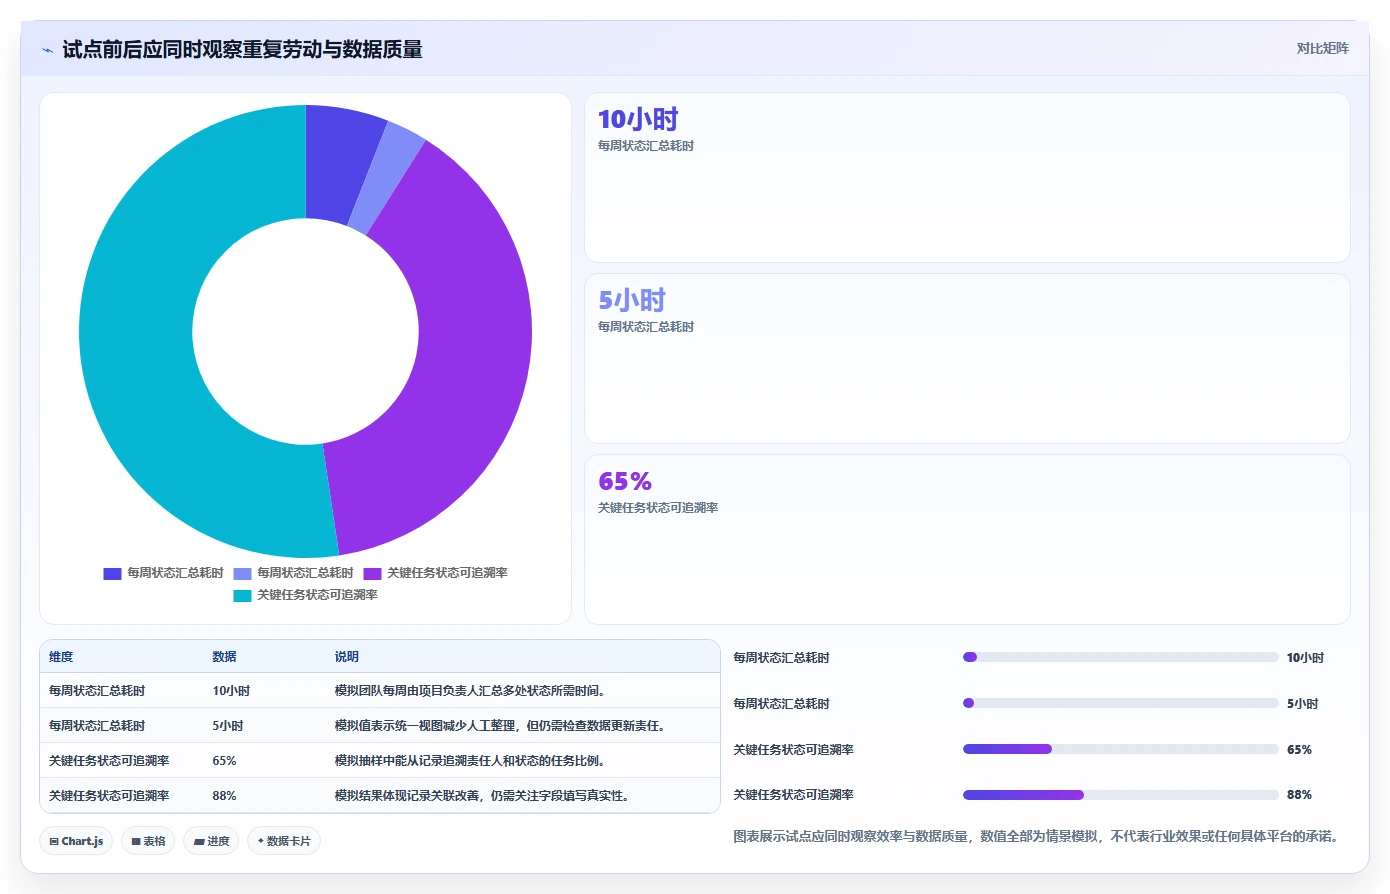Click the description 模拟抽样中能从记录追溯责任人和状态的任务比例
The width and height of the screenshot is (1390, 894).
pos(469,761)
